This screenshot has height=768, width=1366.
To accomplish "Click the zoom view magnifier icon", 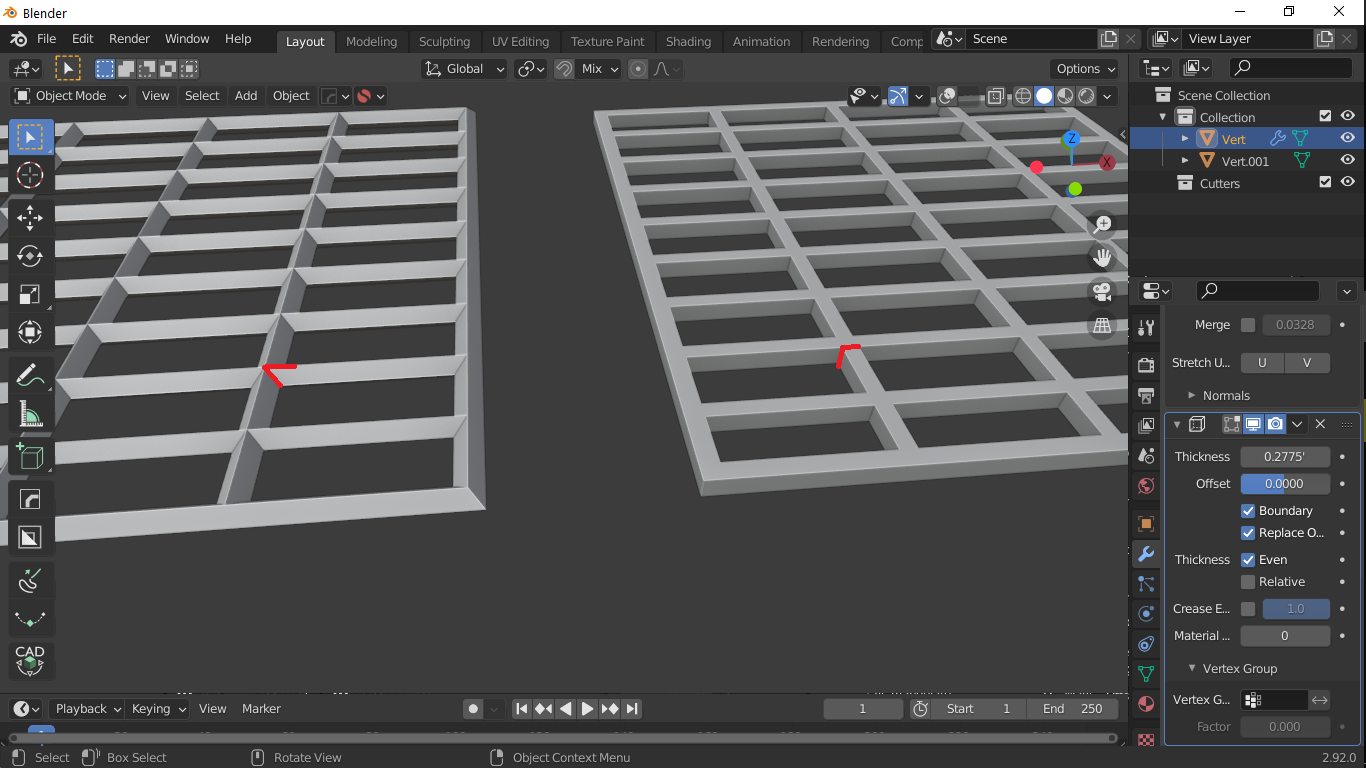I will point(1102,225).
